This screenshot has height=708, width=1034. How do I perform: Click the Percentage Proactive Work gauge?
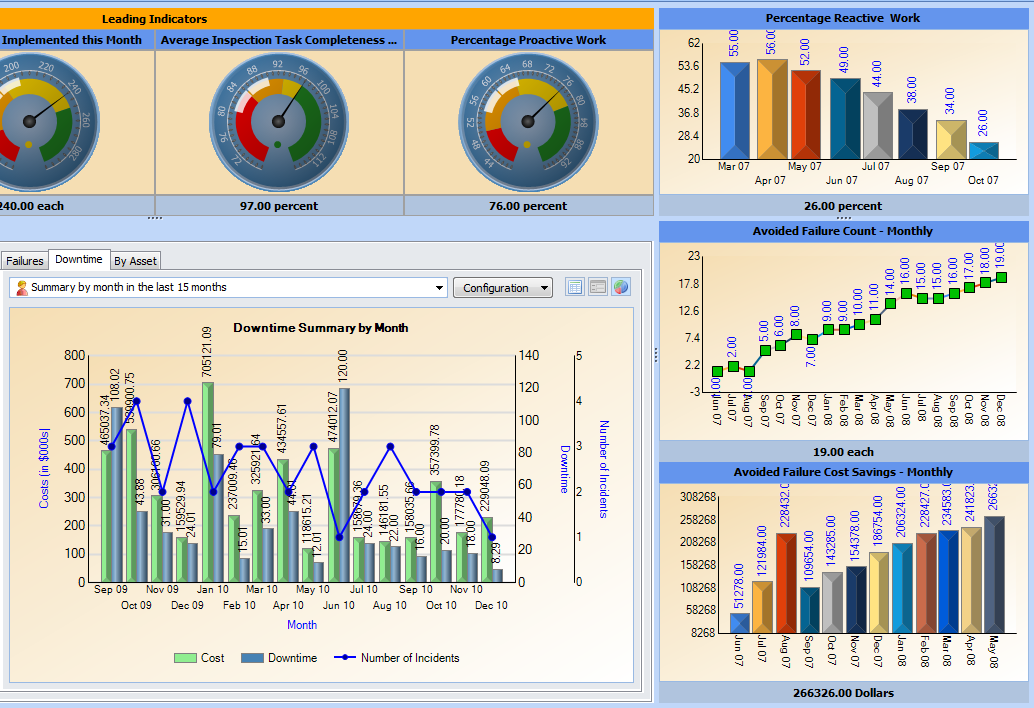[x=528, y=122]
